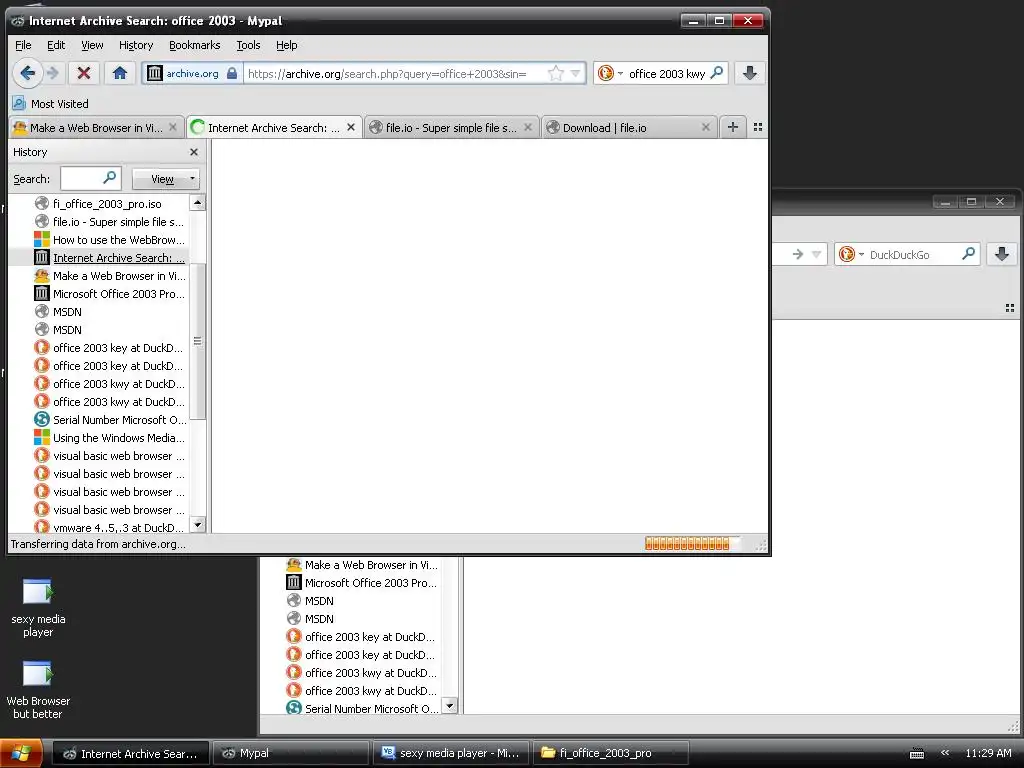Switch to Mypal taskbar button
Viewport: 1024px width, 768px height.
tap(291, 754)
